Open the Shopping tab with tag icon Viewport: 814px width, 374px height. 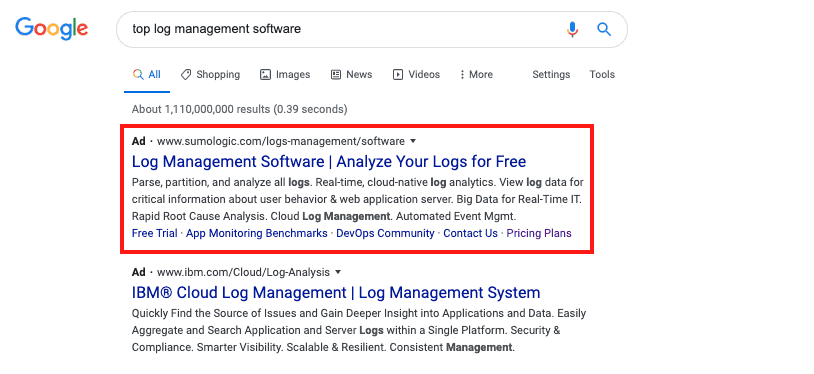point(210,75)
